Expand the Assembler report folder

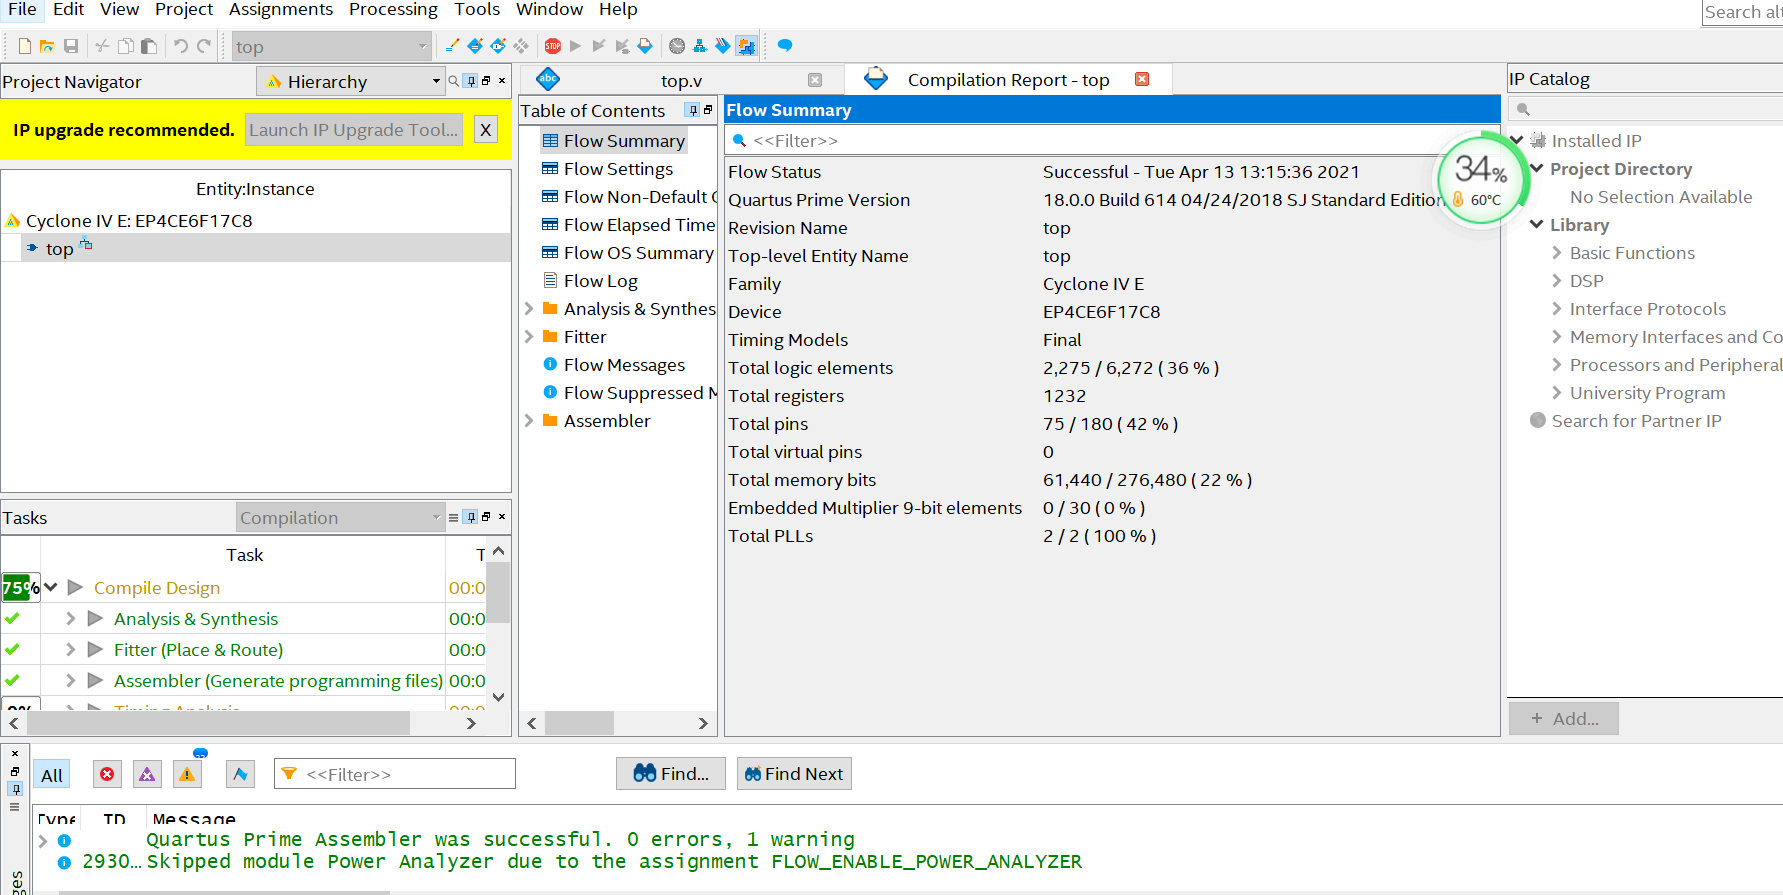(x=529, y=421)
